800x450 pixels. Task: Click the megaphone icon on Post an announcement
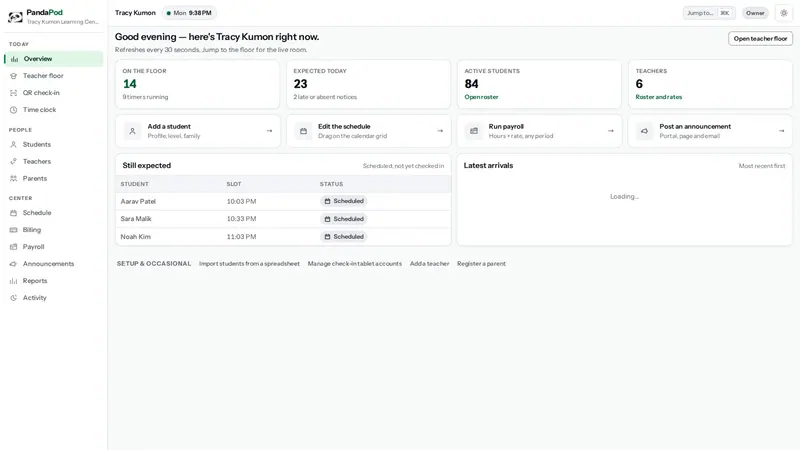pos(644,131)
